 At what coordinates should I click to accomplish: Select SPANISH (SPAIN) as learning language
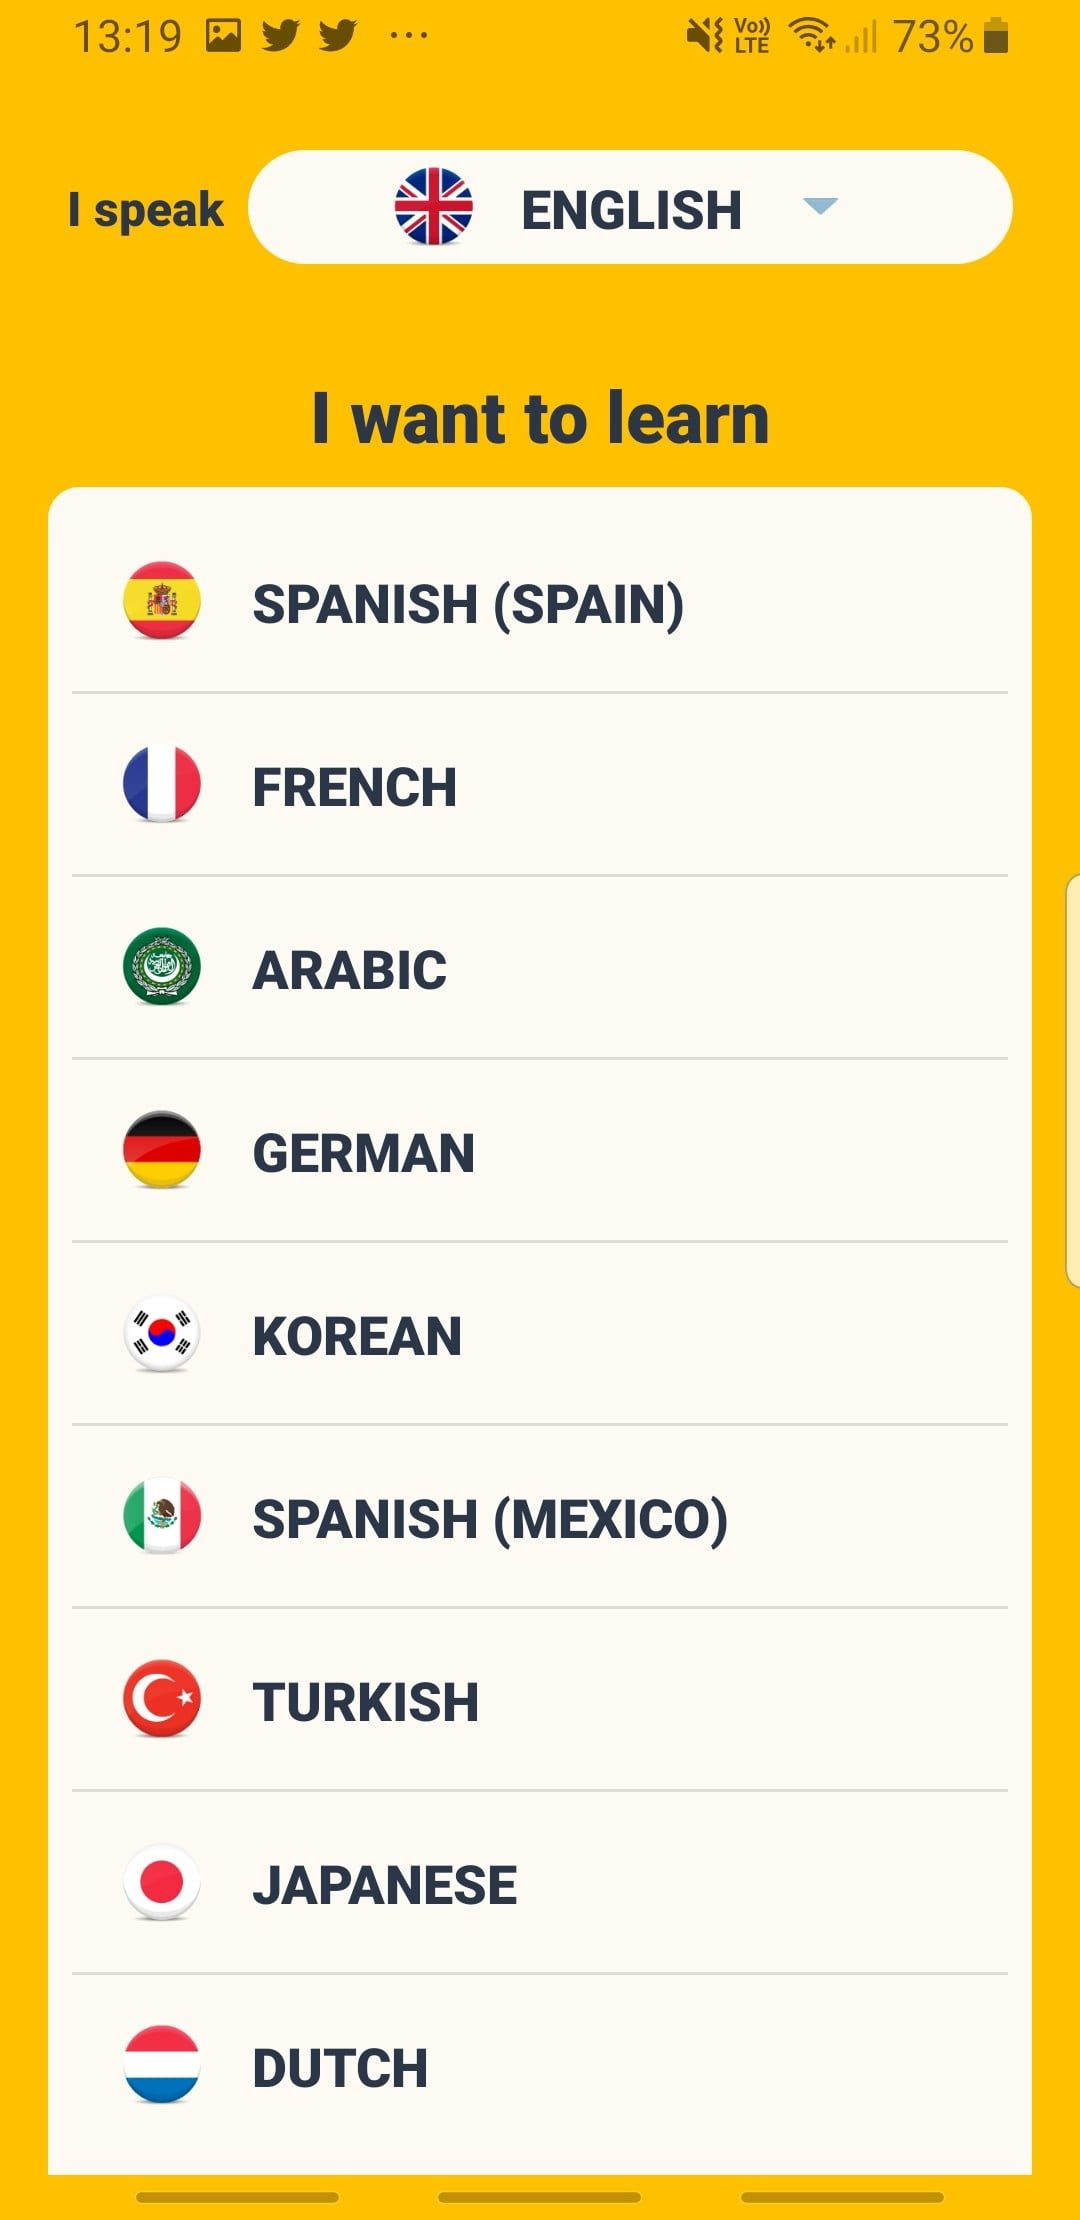[x=468, y=604]
